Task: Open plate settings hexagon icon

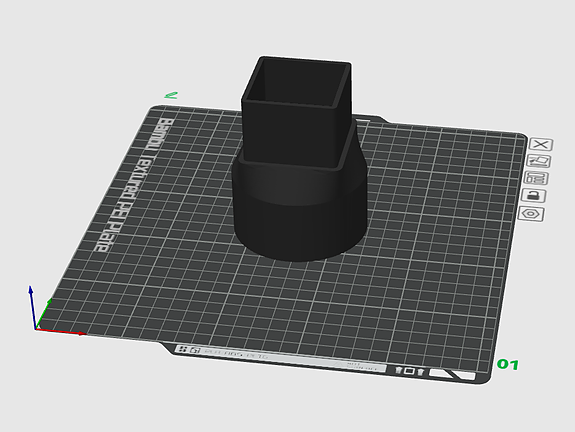Action: [531, 214]
